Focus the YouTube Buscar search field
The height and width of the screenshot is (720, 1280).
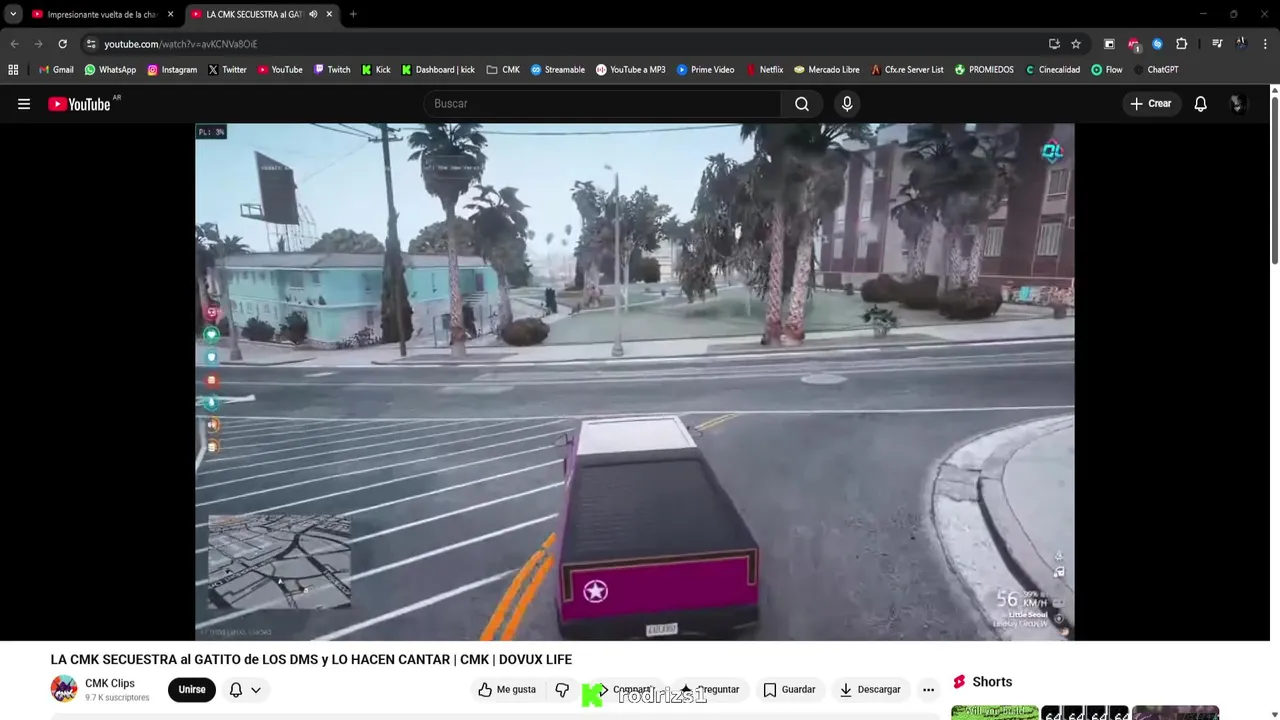(x=603, y=104)
